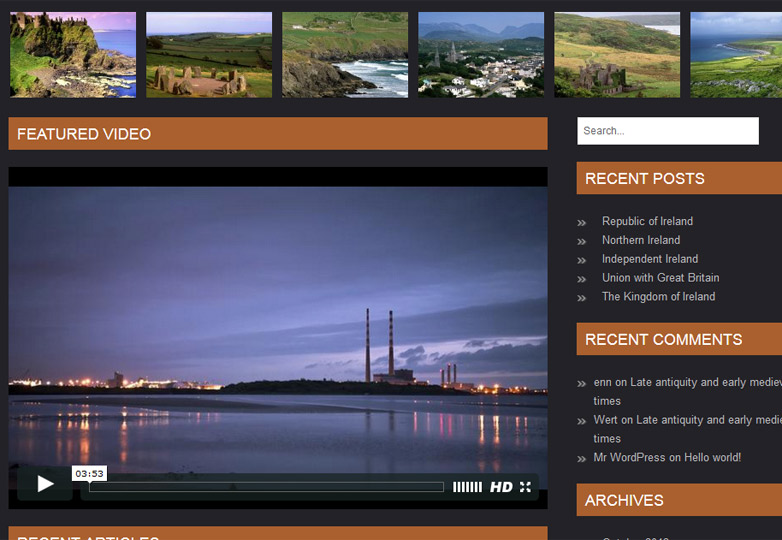Open the Independent Ireland post
This screenshot has height=540, width=782.
click(x=650, y=259)
